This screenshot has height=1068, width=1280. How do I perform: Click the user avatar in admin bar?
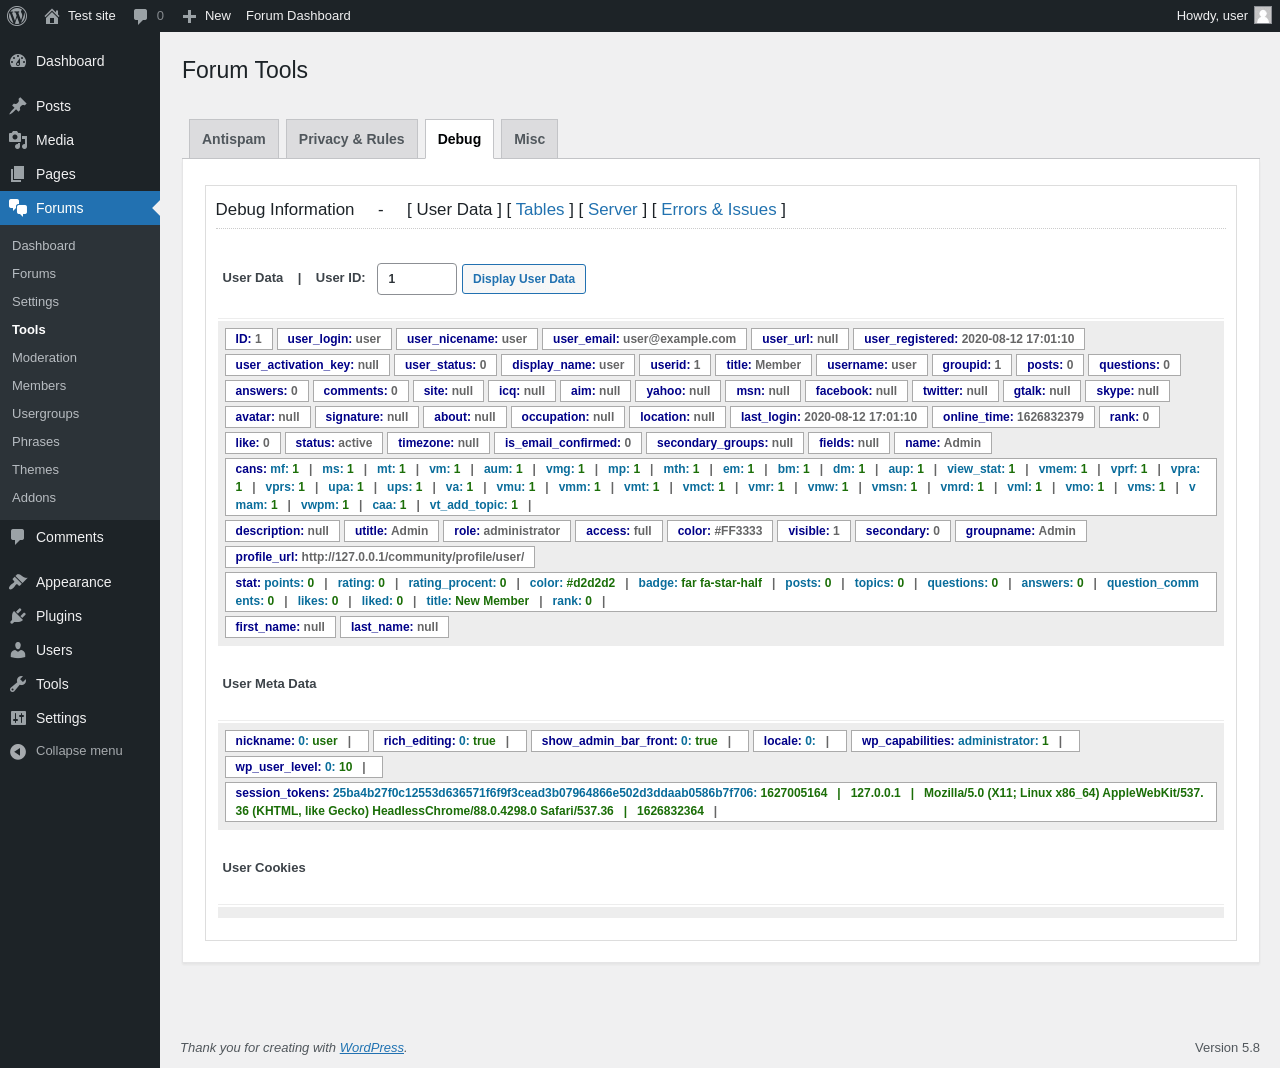(1263, 16)
